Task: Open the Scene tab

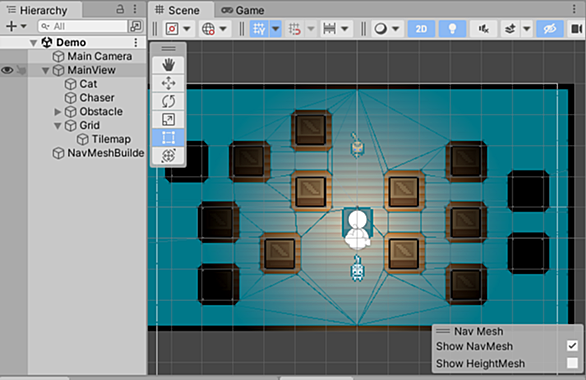Action: [178, 10]
